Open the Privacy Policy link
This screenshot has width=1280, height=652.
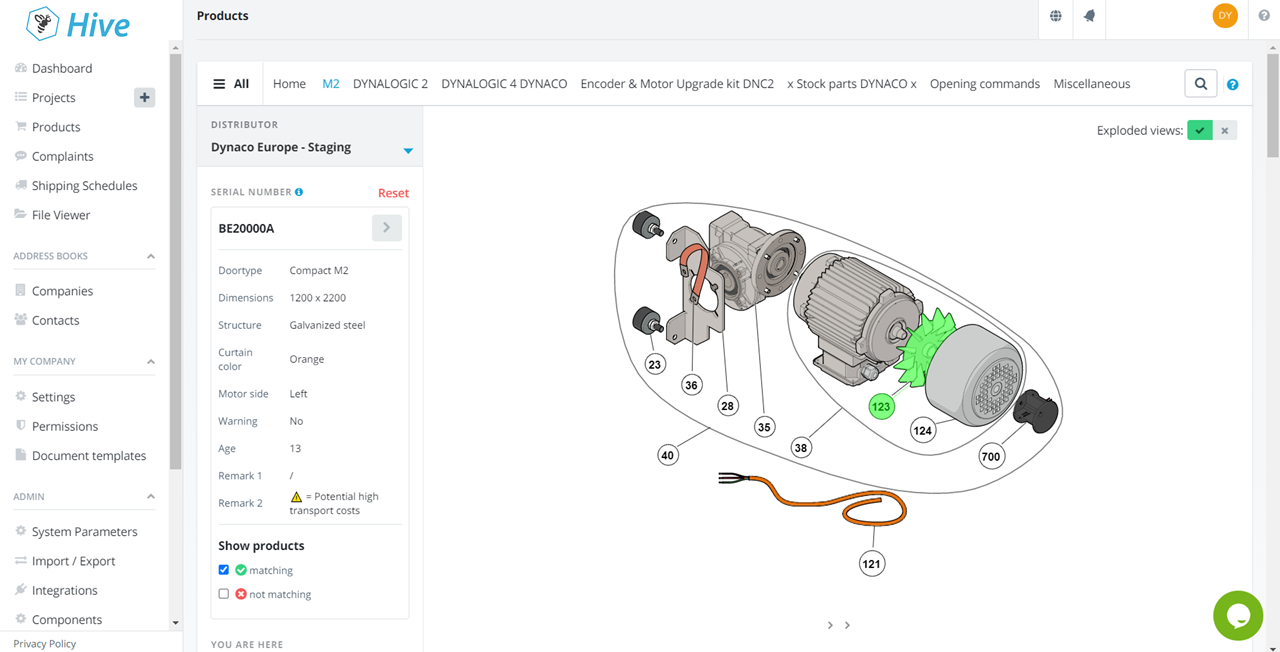tap(45, 644)
